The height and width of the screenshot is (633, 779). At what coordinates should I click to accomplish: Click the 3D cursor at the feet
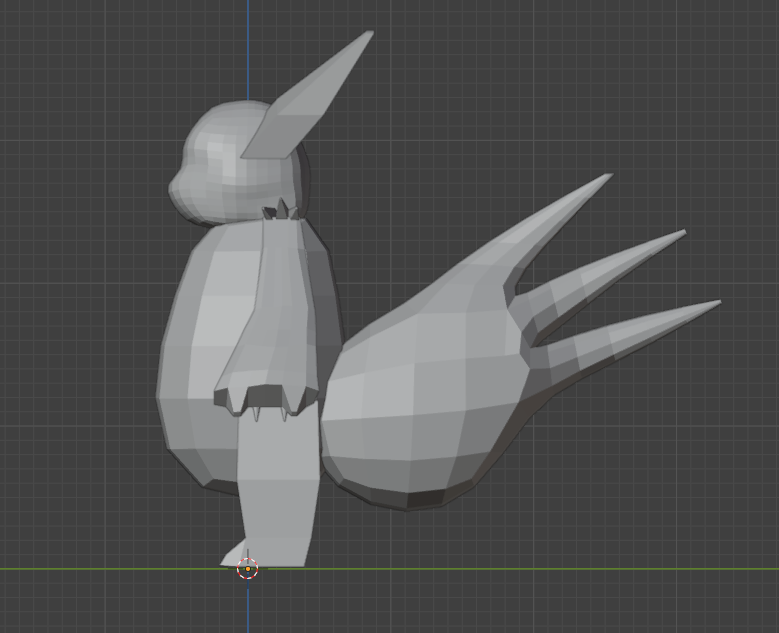pos(248,569)
